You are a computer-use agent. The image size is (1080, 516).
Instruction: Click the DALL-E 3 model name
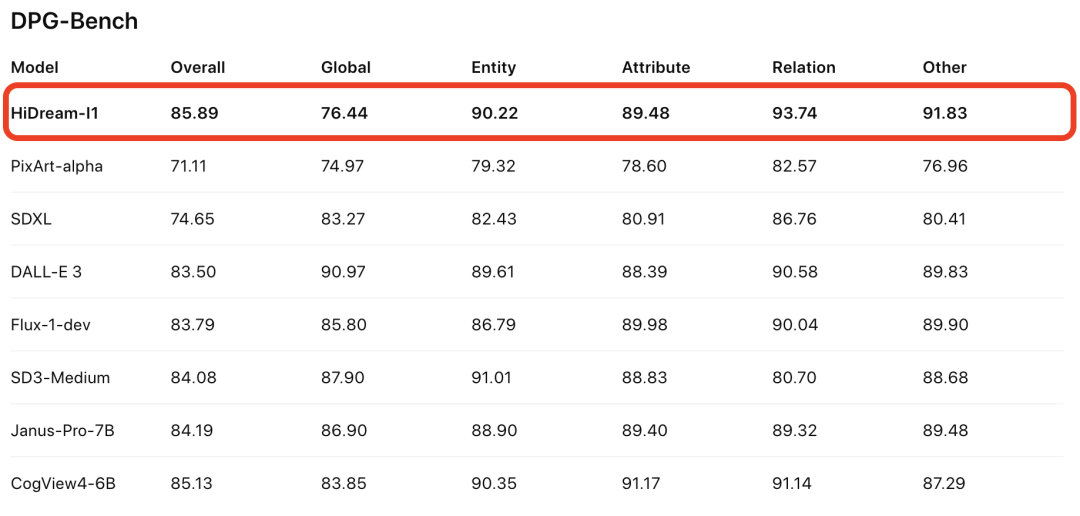46,272
